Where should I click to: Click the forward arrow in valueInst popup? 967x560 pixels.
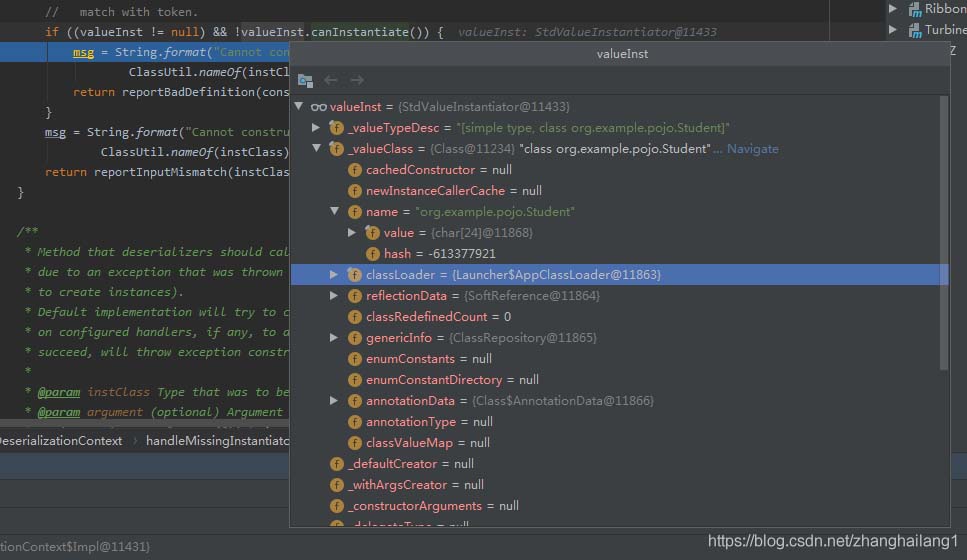point(357,80)
